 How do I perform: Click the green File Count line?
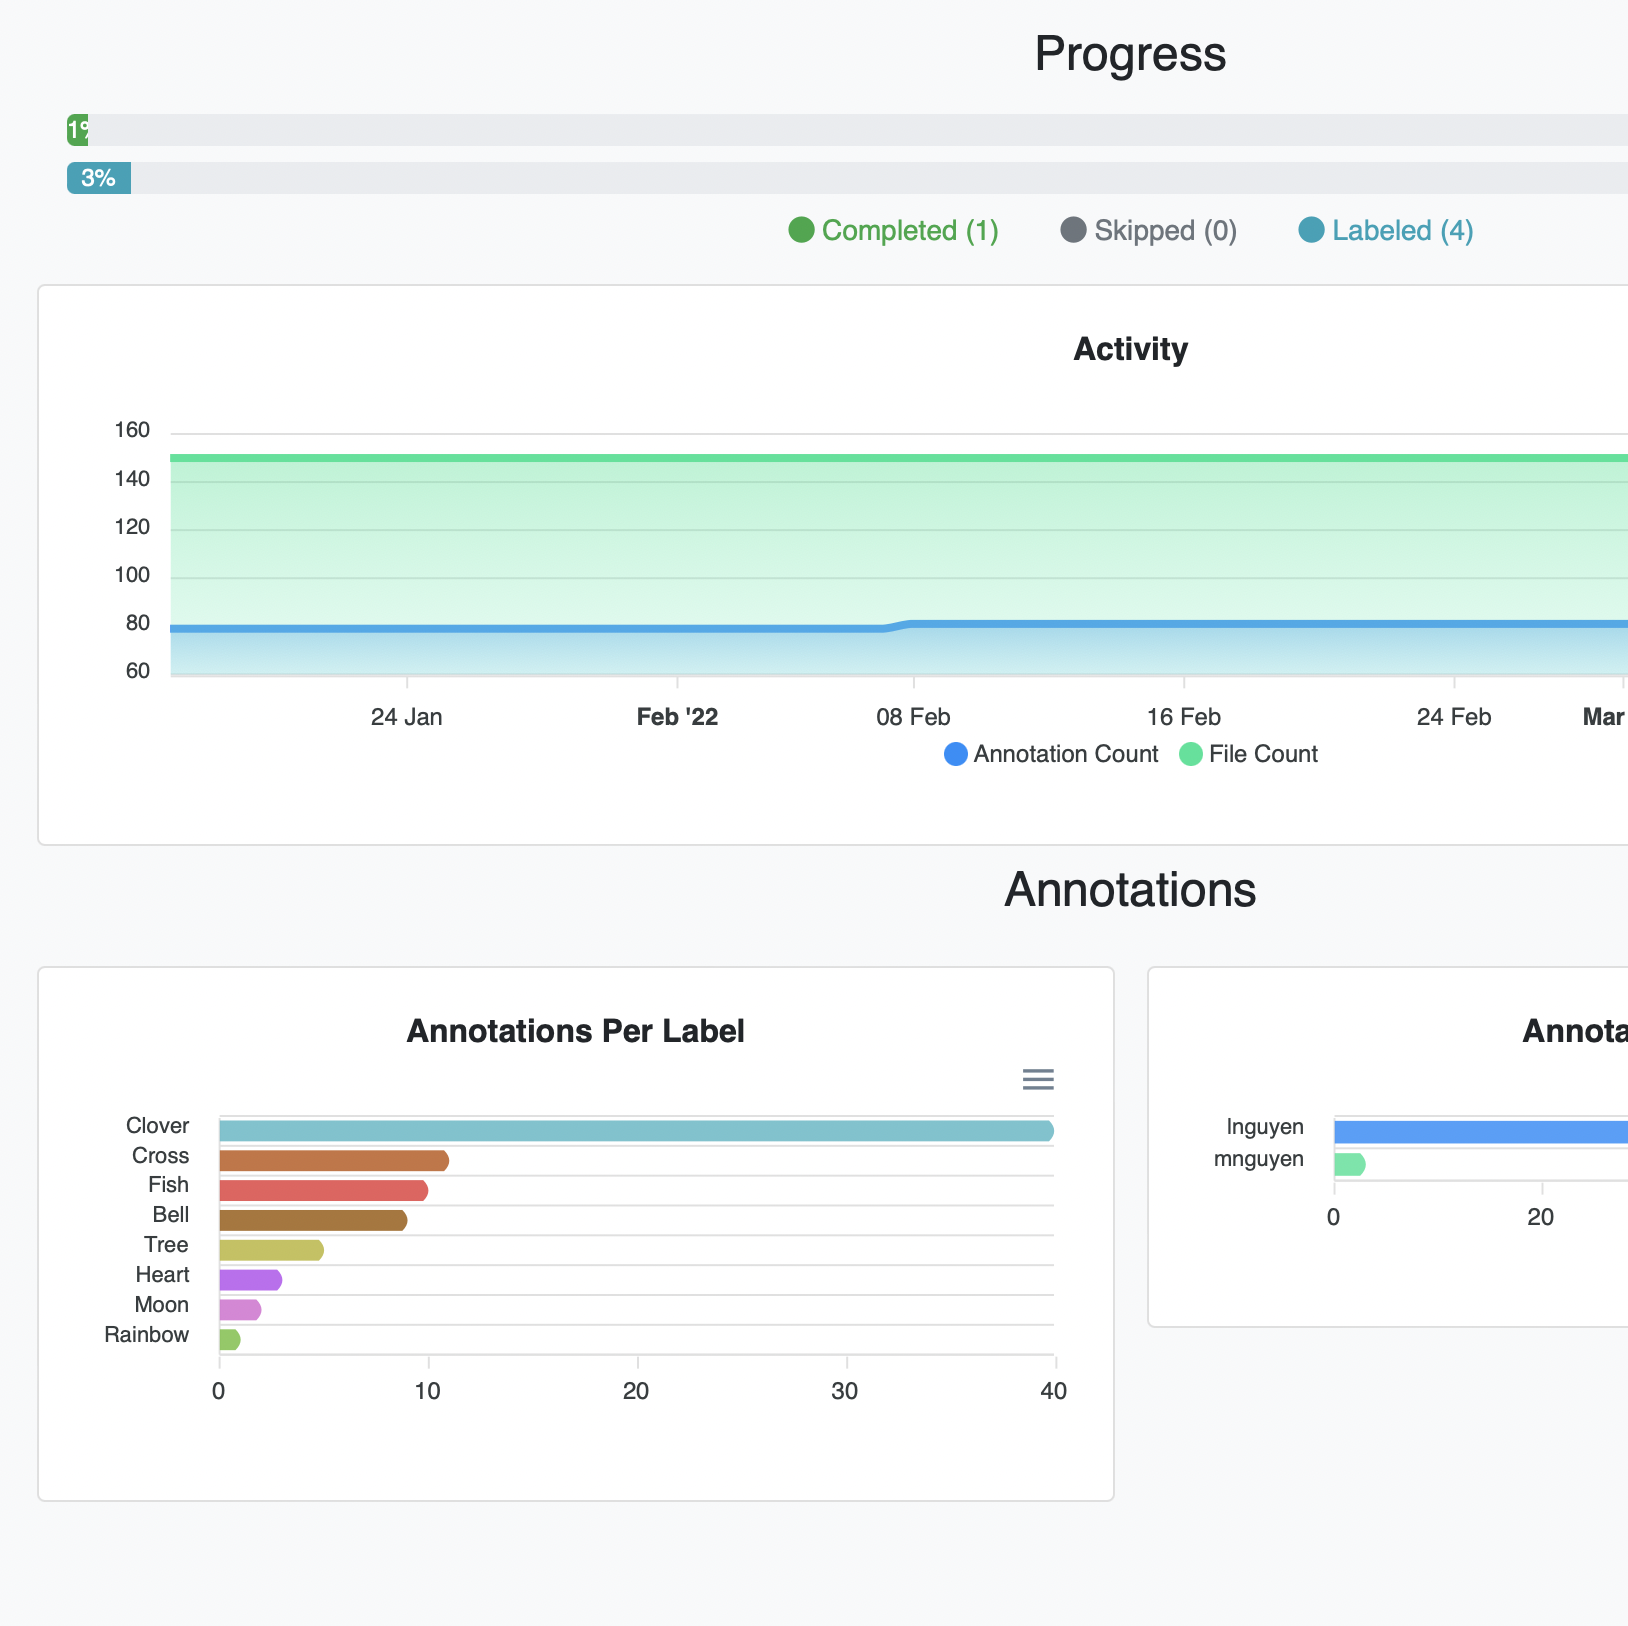click(x=899, y=458)
